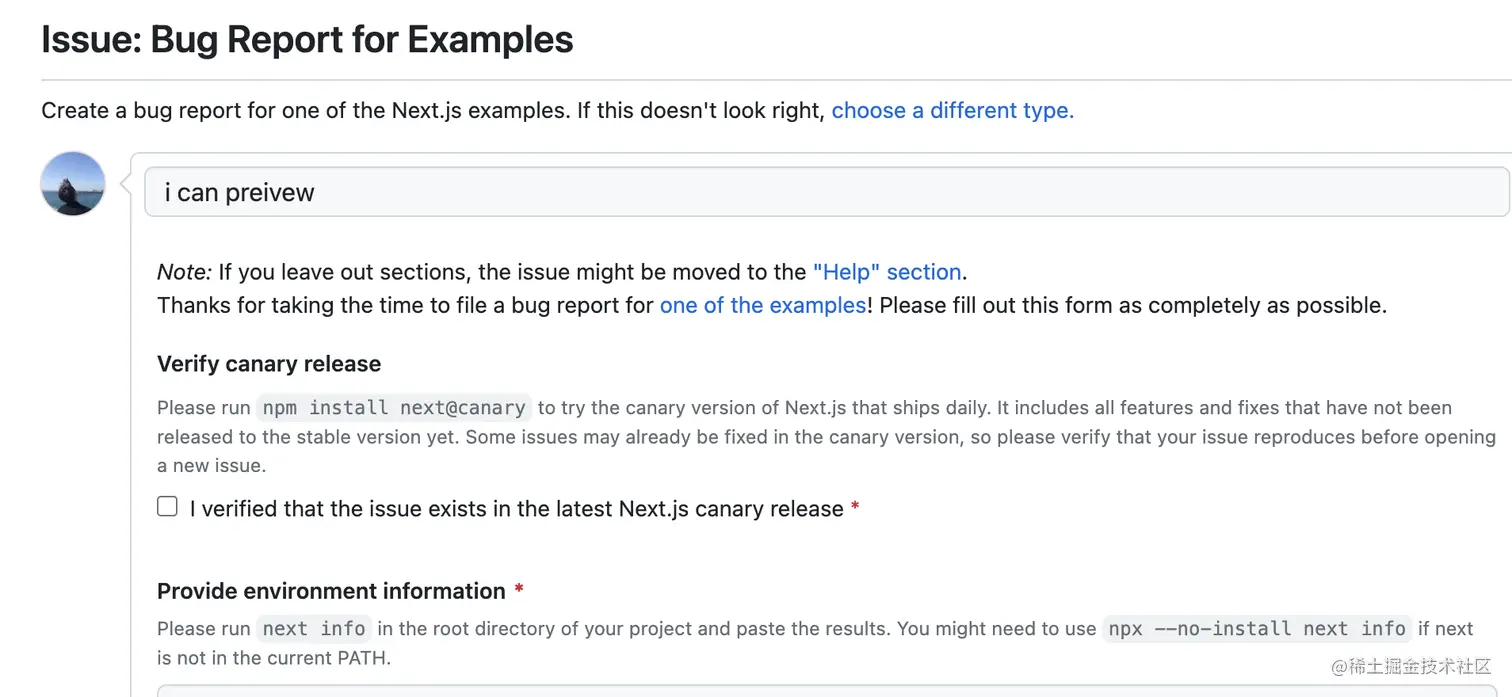Click the italic "Note:" text
The width and height of the screenshot is (1512, 697).
pos(184,272)
